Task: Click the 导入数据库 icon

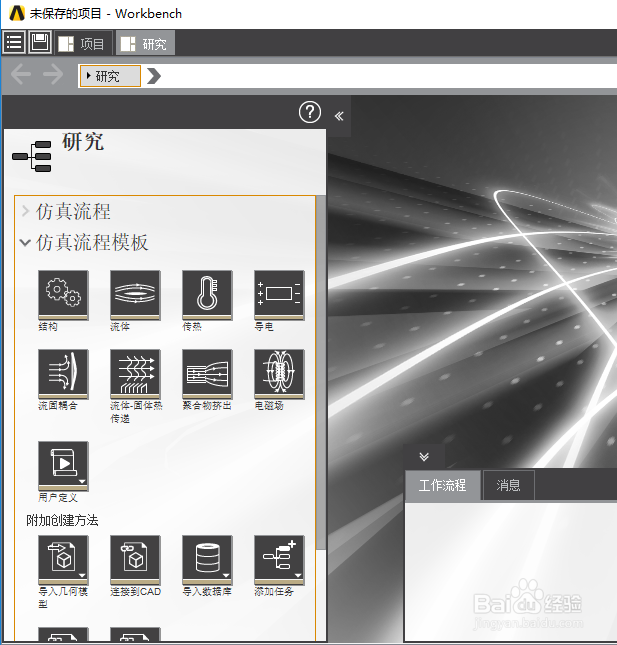Action: 207,560
